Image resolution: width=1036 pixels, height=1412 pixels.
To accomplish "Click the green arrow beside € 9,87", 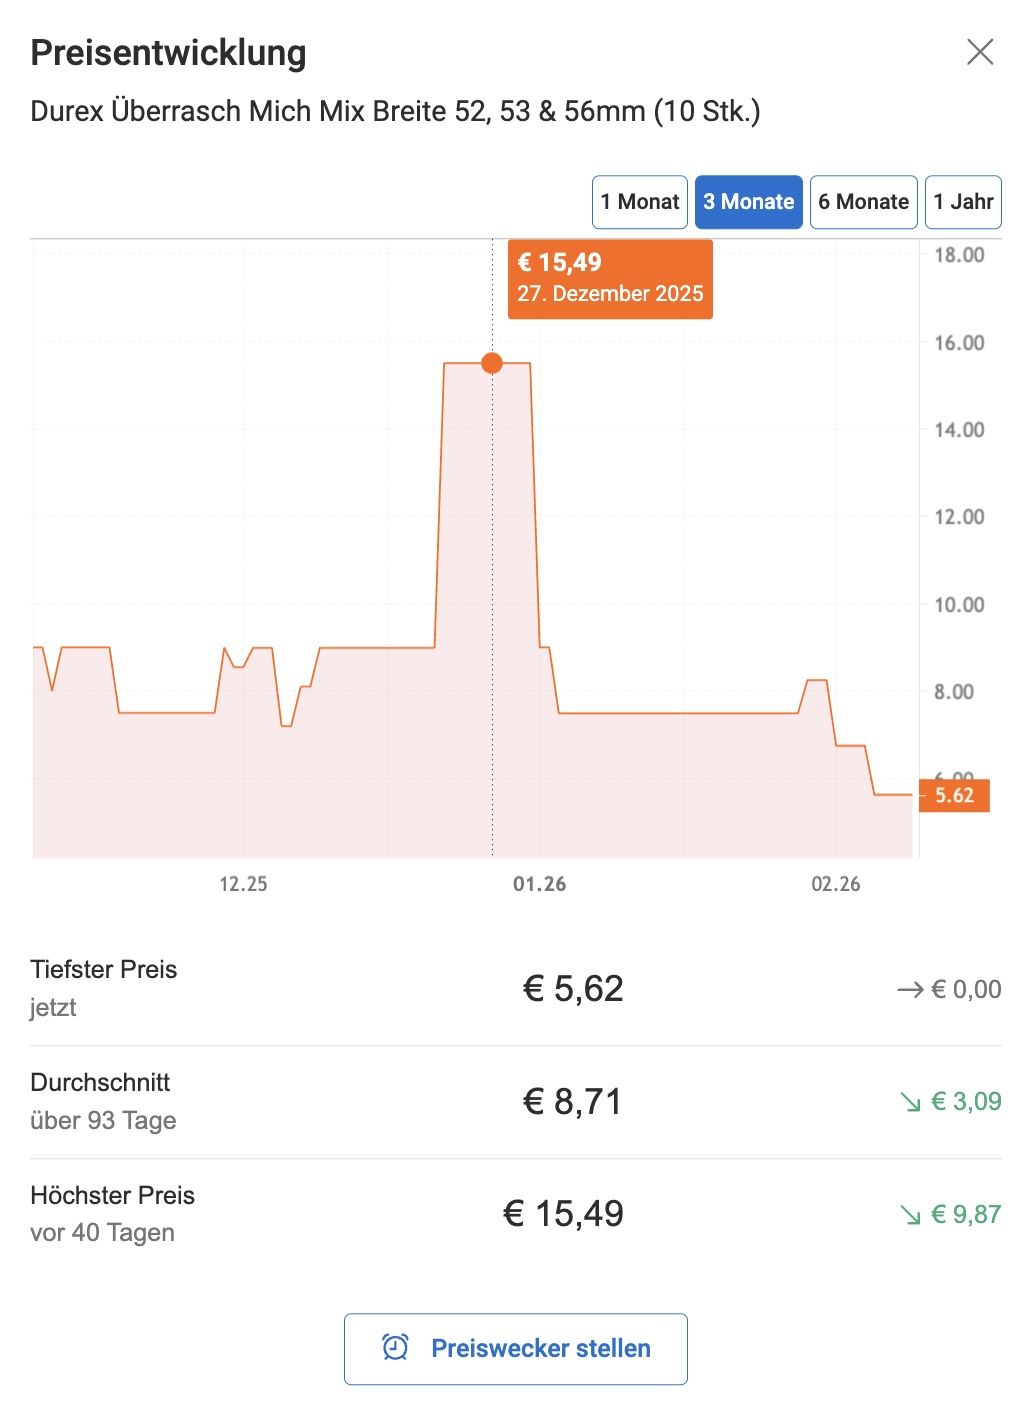I will [x=910, y=1215].
